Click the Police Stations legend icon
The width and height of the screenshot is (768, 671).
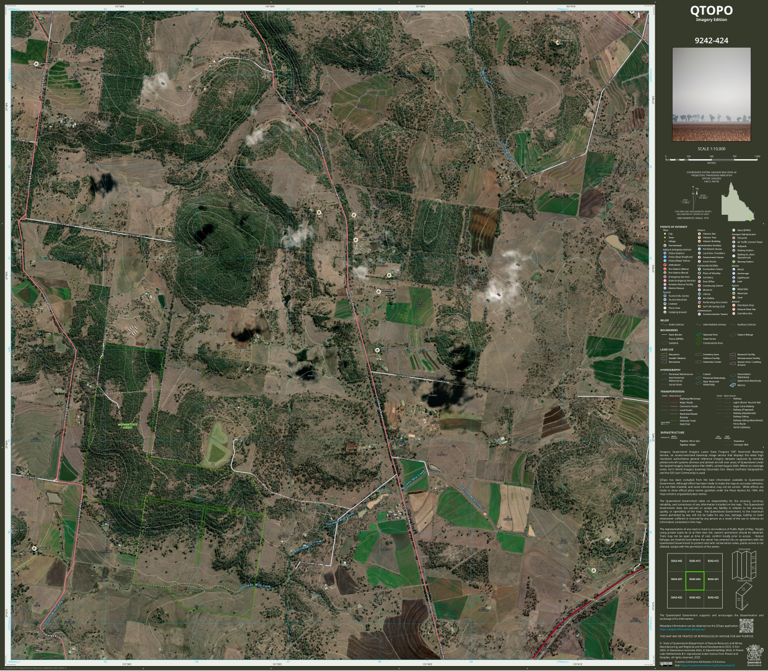(665, 253)
